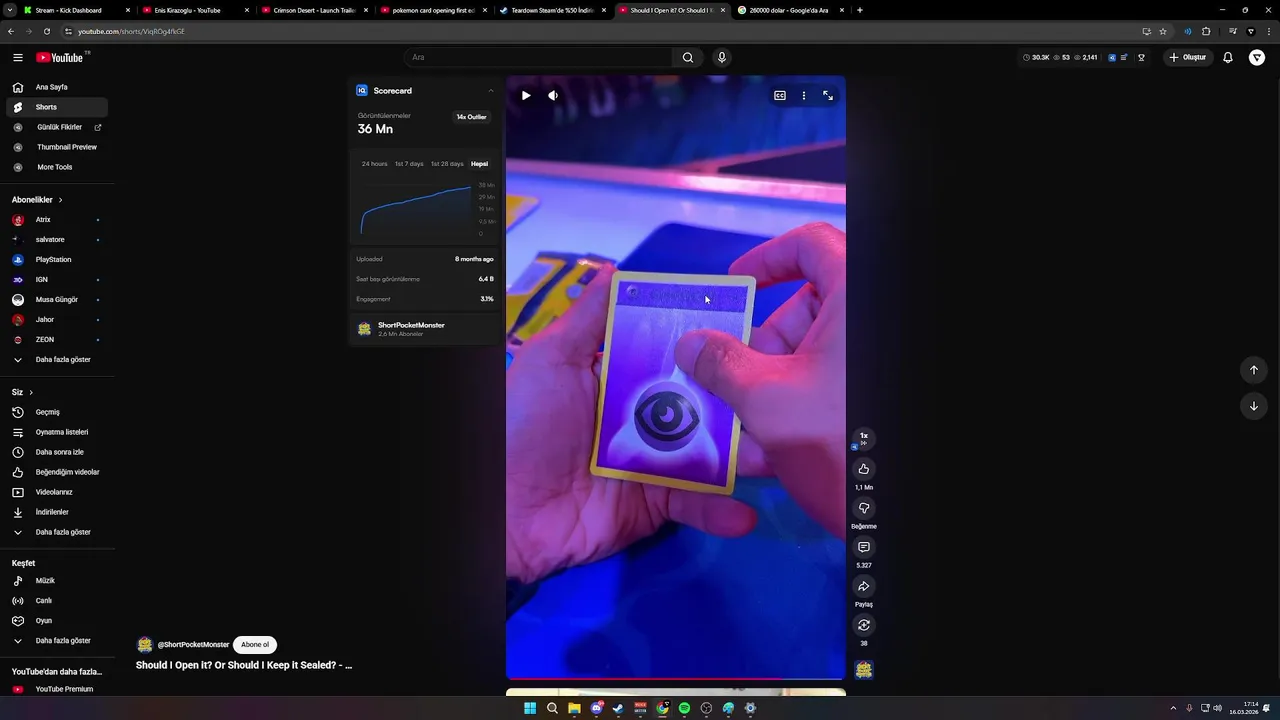Open the sound source thumbnail
The height and width of the screenshot is (720, 1280).
864,670
